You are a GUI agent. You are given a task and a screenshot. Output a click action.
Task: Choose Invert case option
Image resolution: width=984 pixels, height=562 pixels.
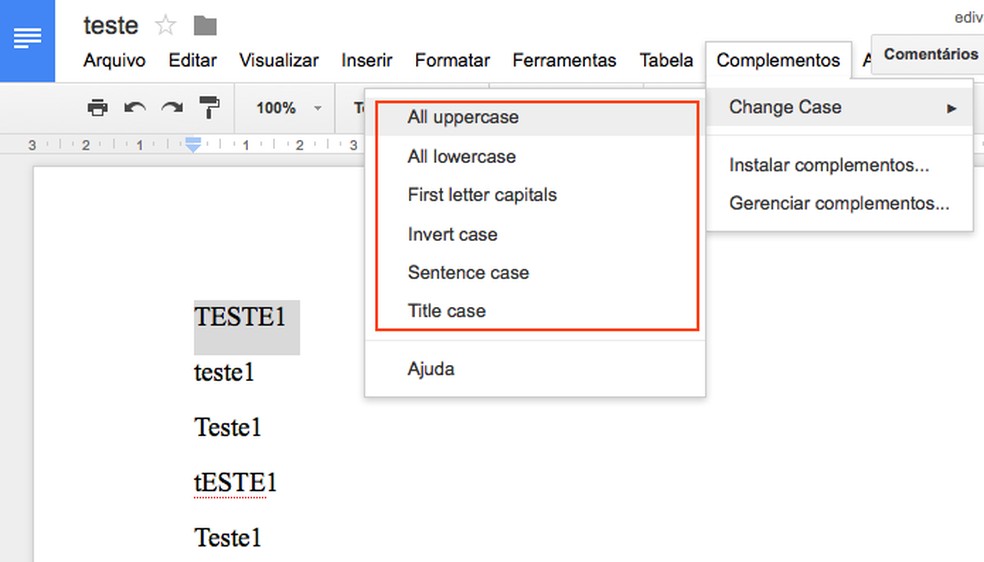coord(452,234)
